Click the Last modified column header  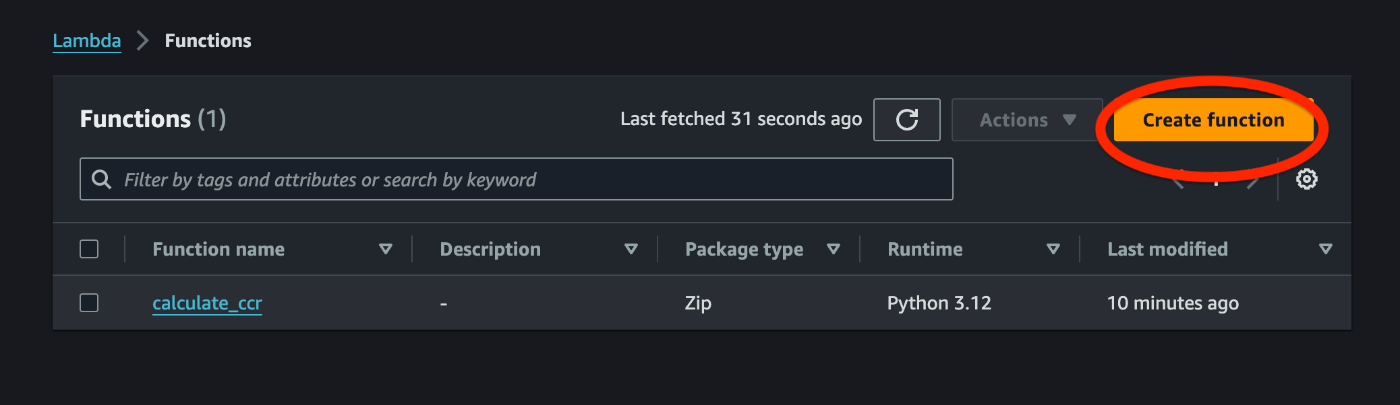[1167, 249]
